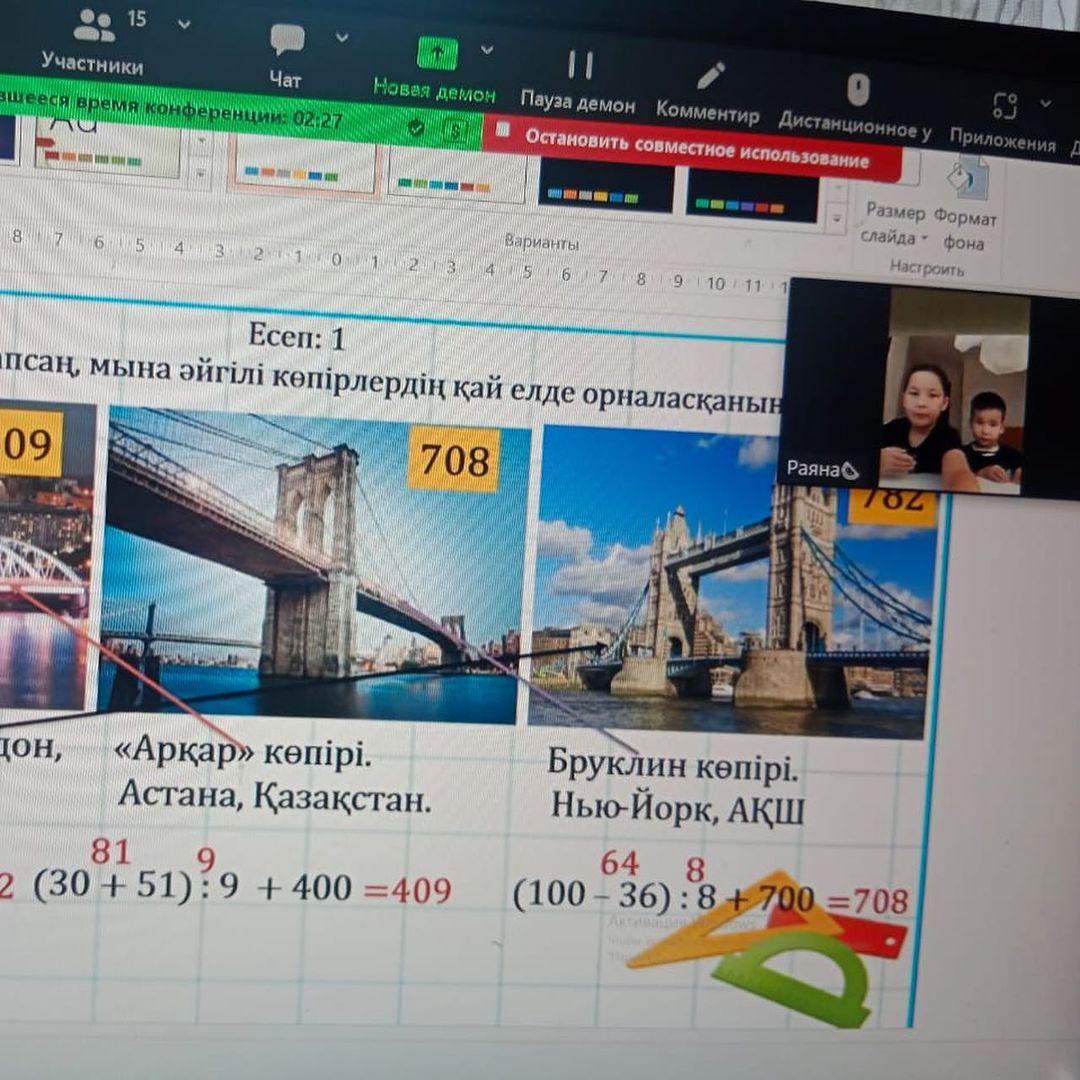The height and width of the screenshot is (1080, 1080).
Task: Expand the themes gallery more arrow
Action: click(201, 174)
